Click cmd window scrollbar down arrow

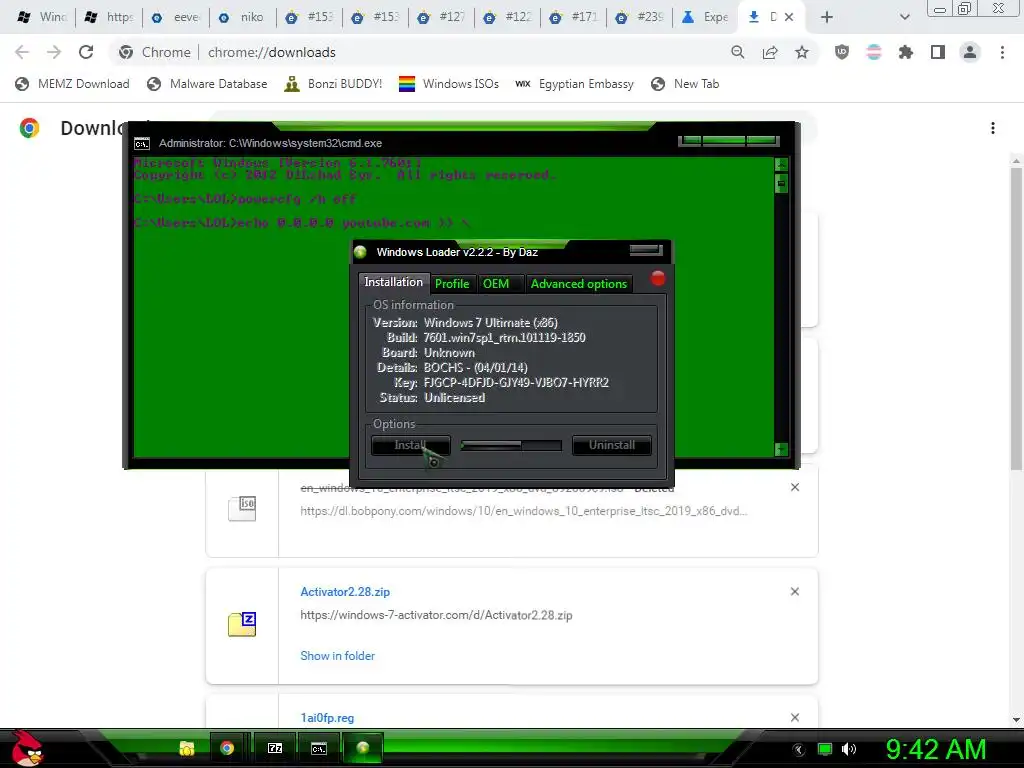tap(781, 449)
